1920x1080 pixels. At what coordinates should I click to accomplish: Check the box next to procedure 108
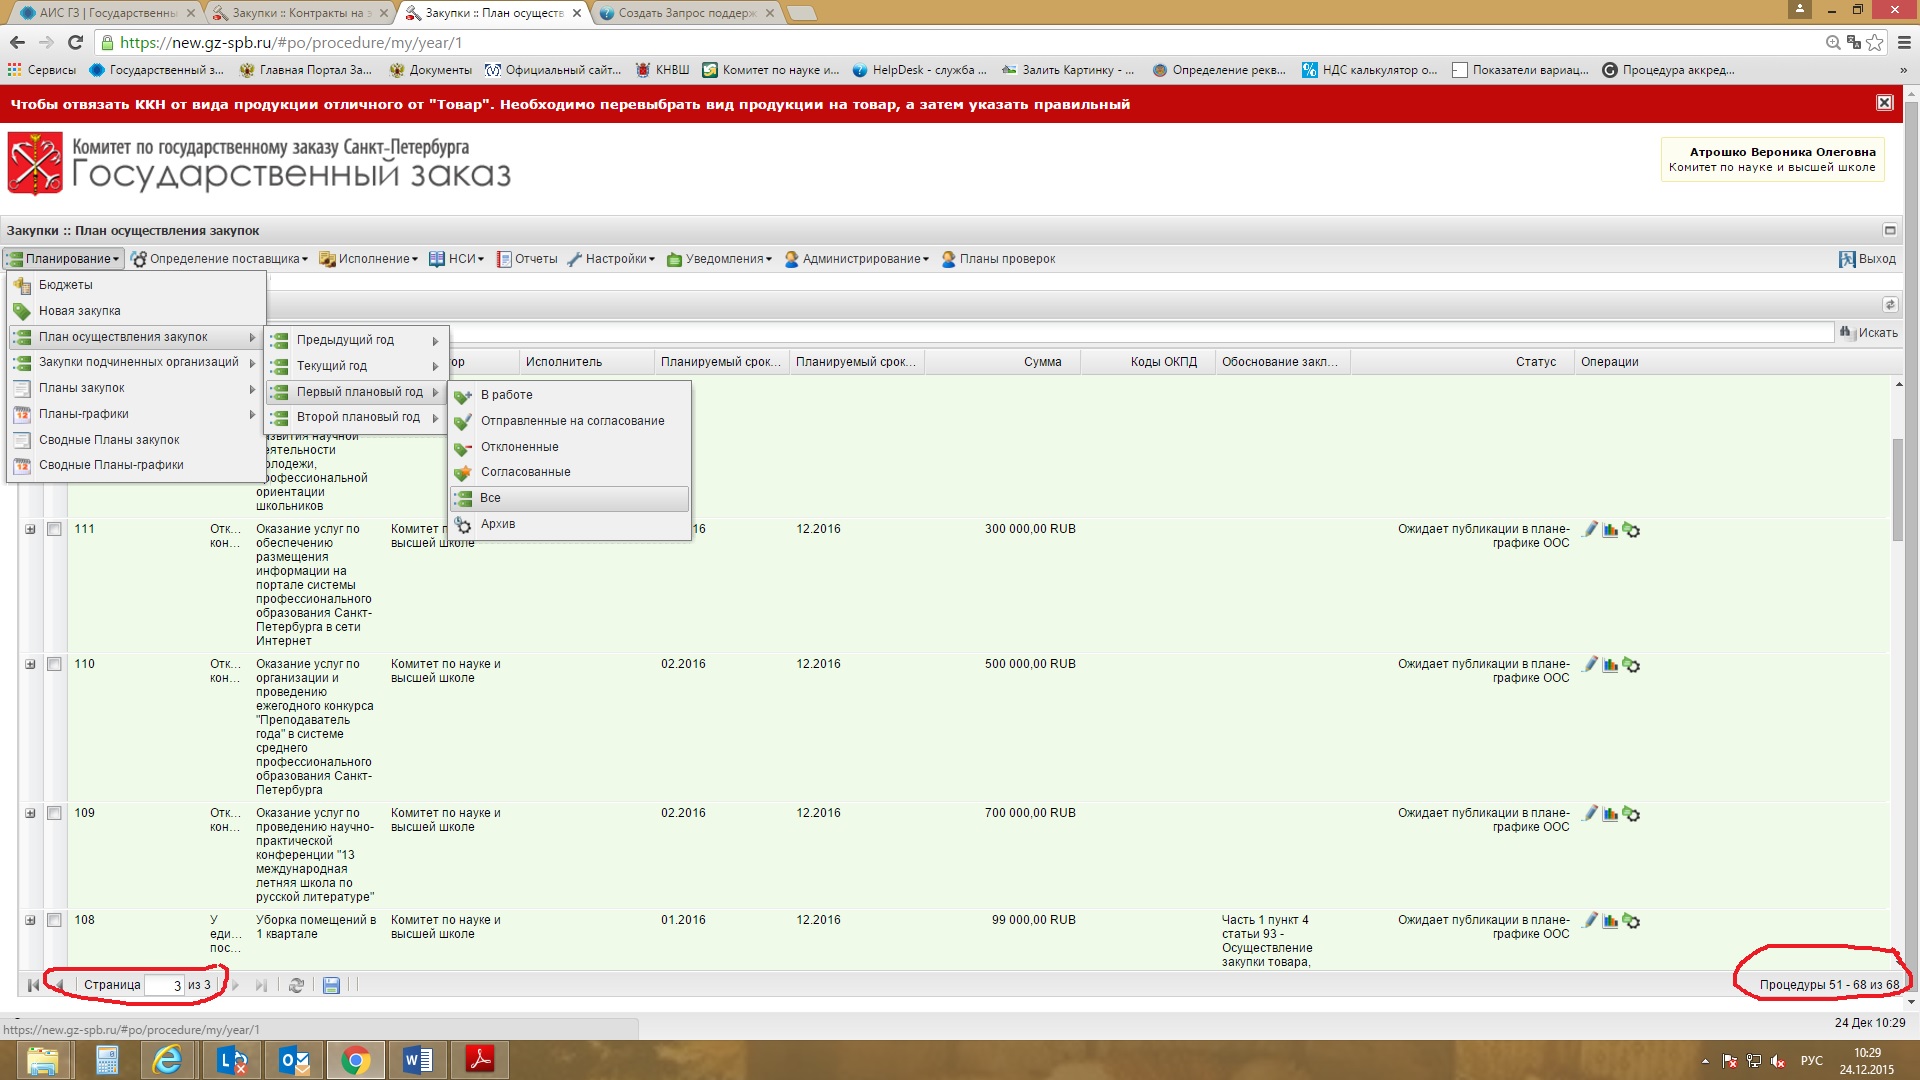(x=55, y=920)
